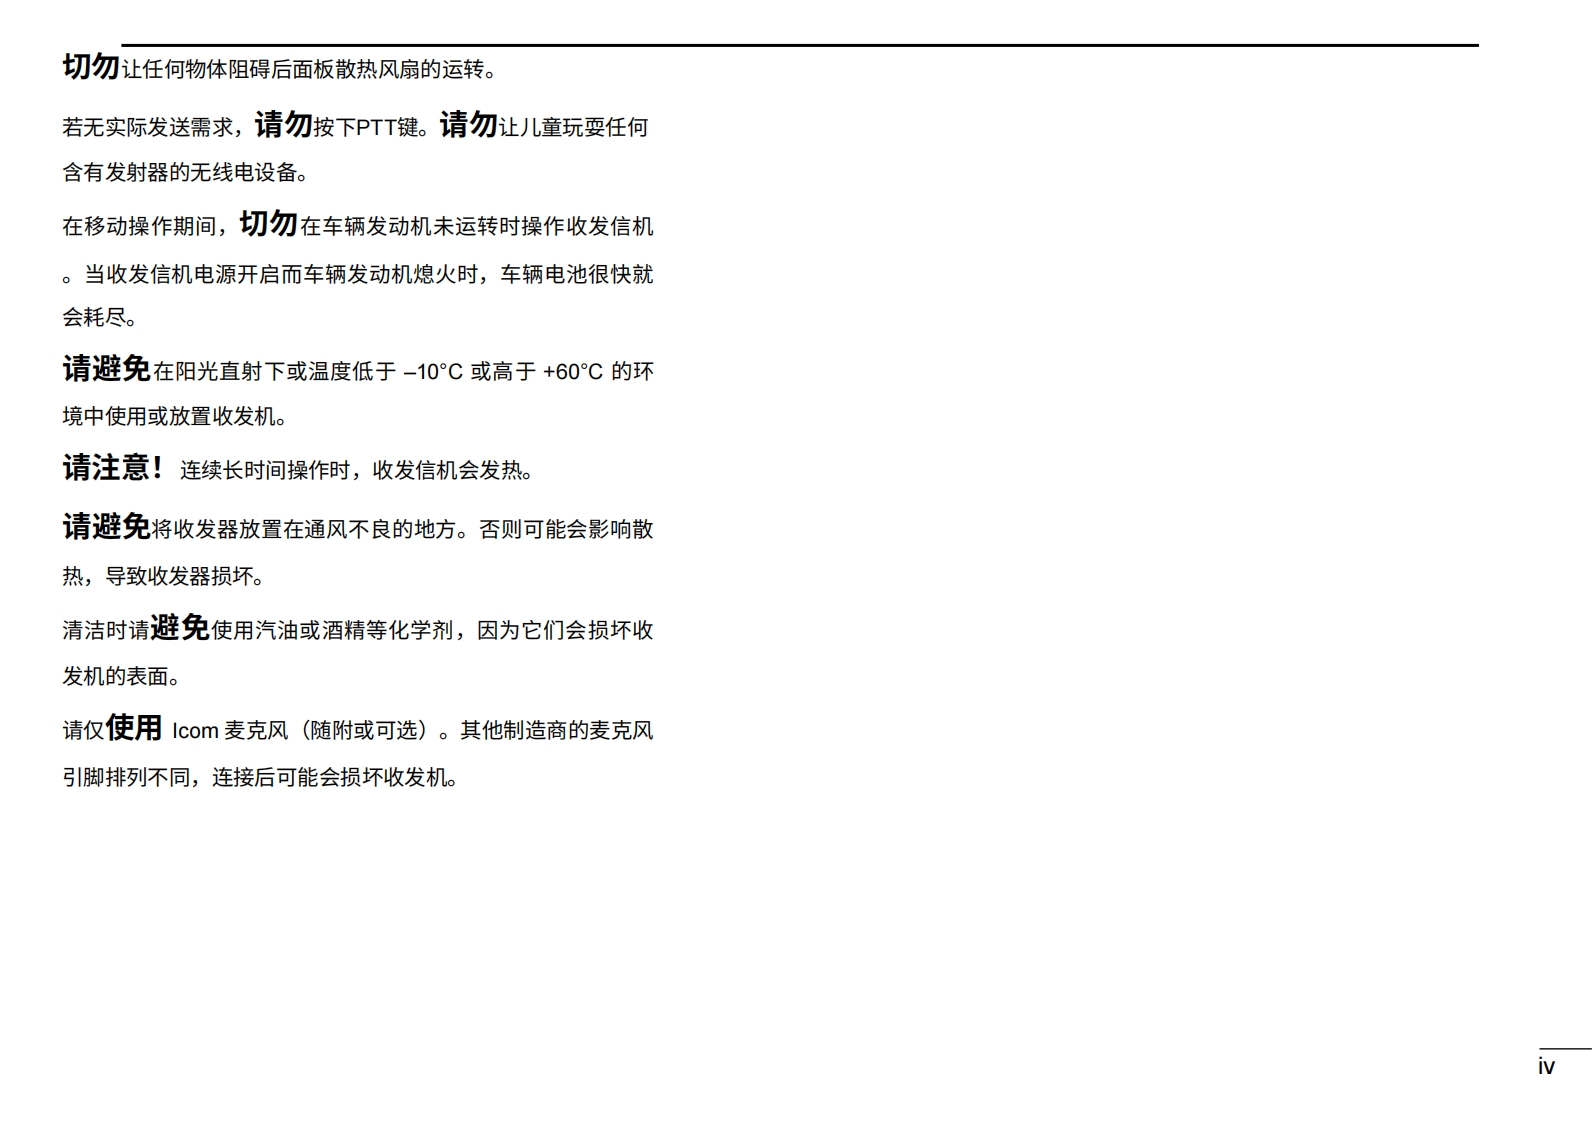Click the page number iv
Screen dimensions: 1592x1122
(x=1546, y=1067)
